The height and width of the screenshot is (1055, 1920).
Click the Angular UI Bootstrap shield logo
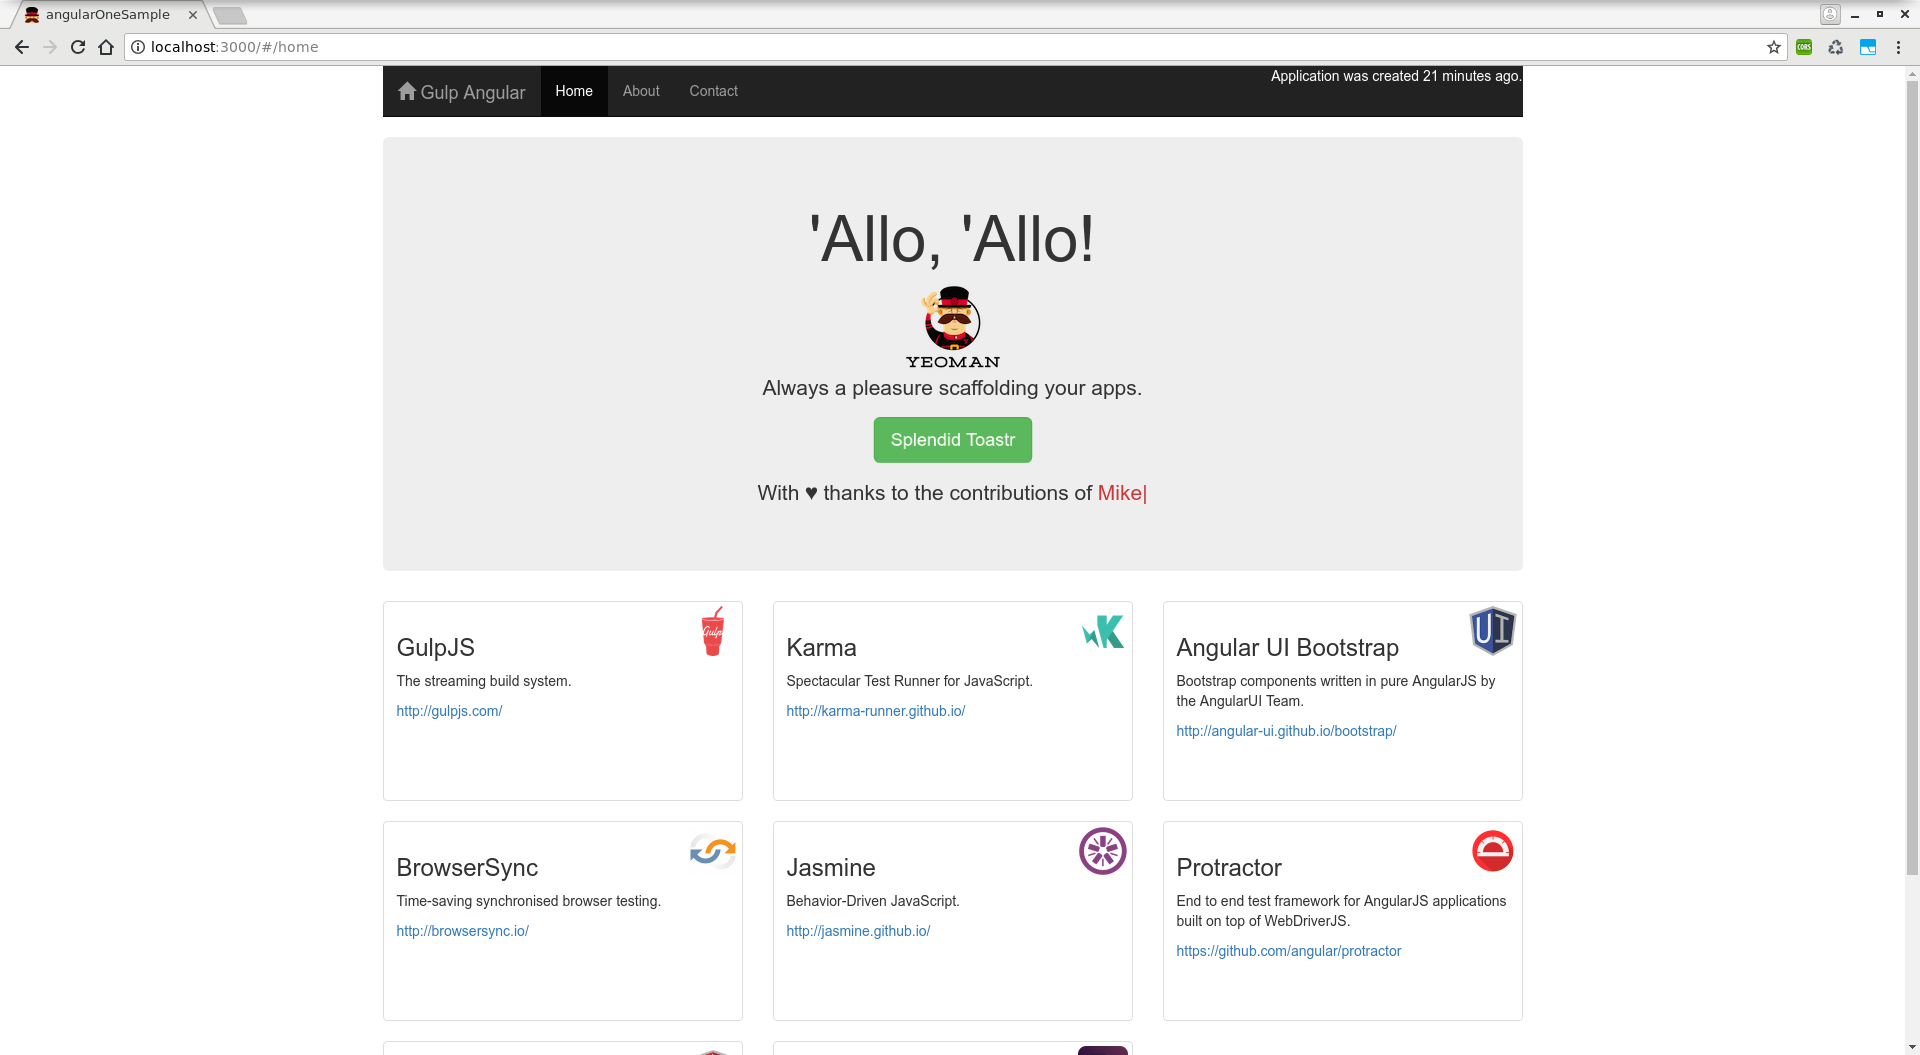click(1492, 631)
